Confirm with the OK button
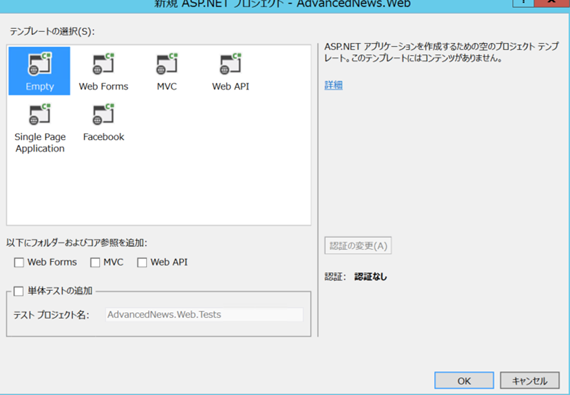 pos(464,381)
